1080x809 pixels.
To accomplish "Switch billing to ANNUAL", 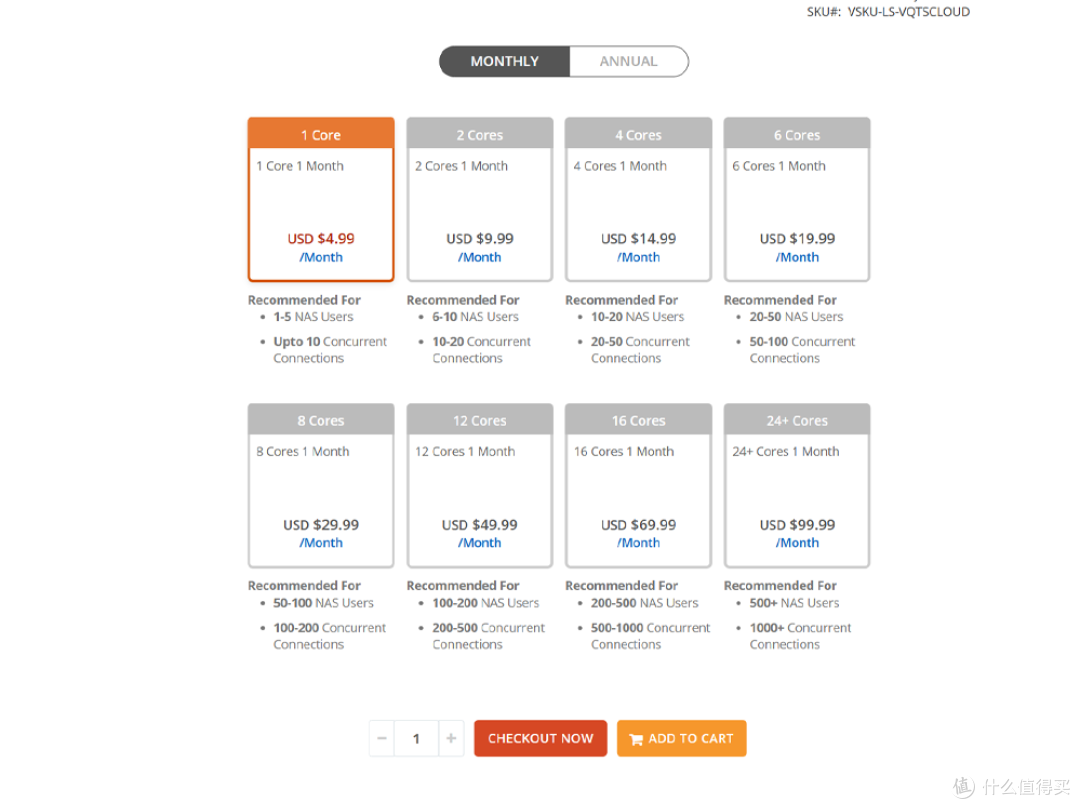I will pyautogui.click(x=629, y=61).
